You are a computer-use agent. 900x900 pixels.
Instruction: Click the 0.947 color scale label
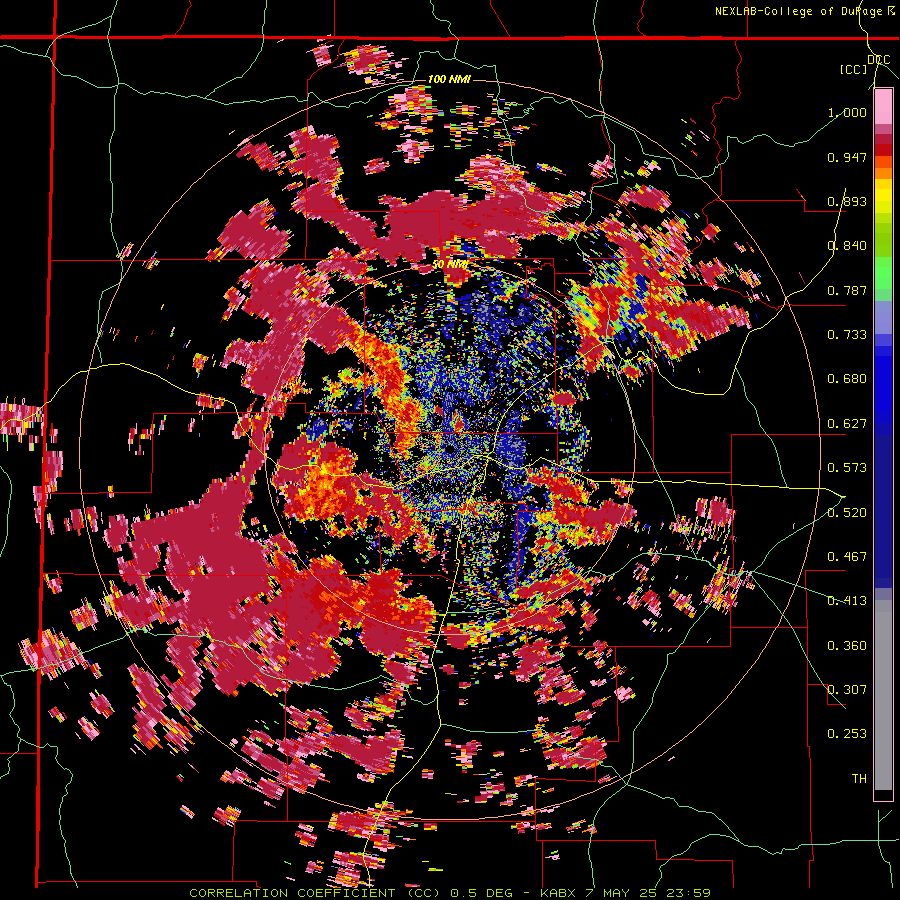[x=847, y=157]
